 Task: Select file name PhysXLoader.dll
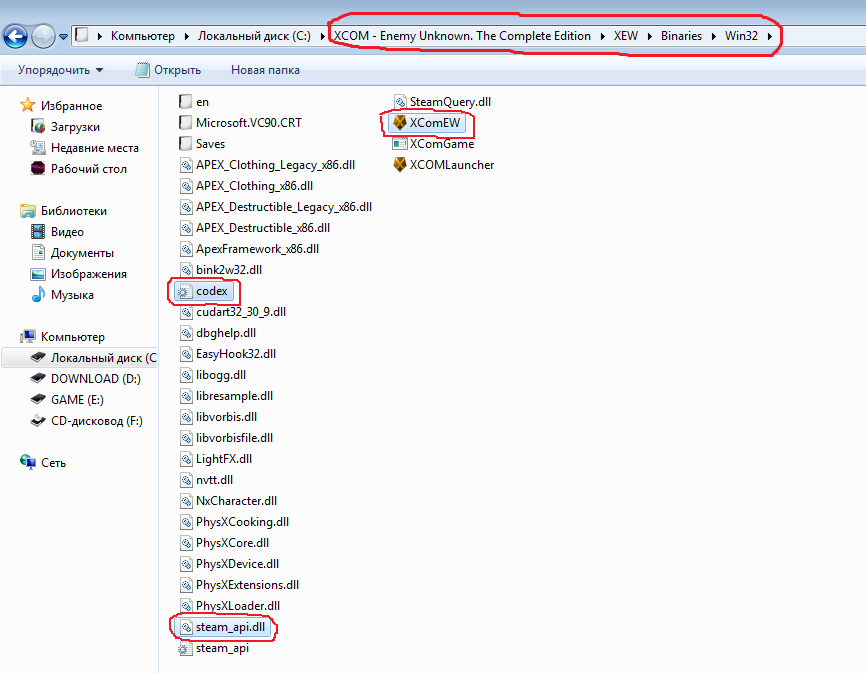coord(237,606)
